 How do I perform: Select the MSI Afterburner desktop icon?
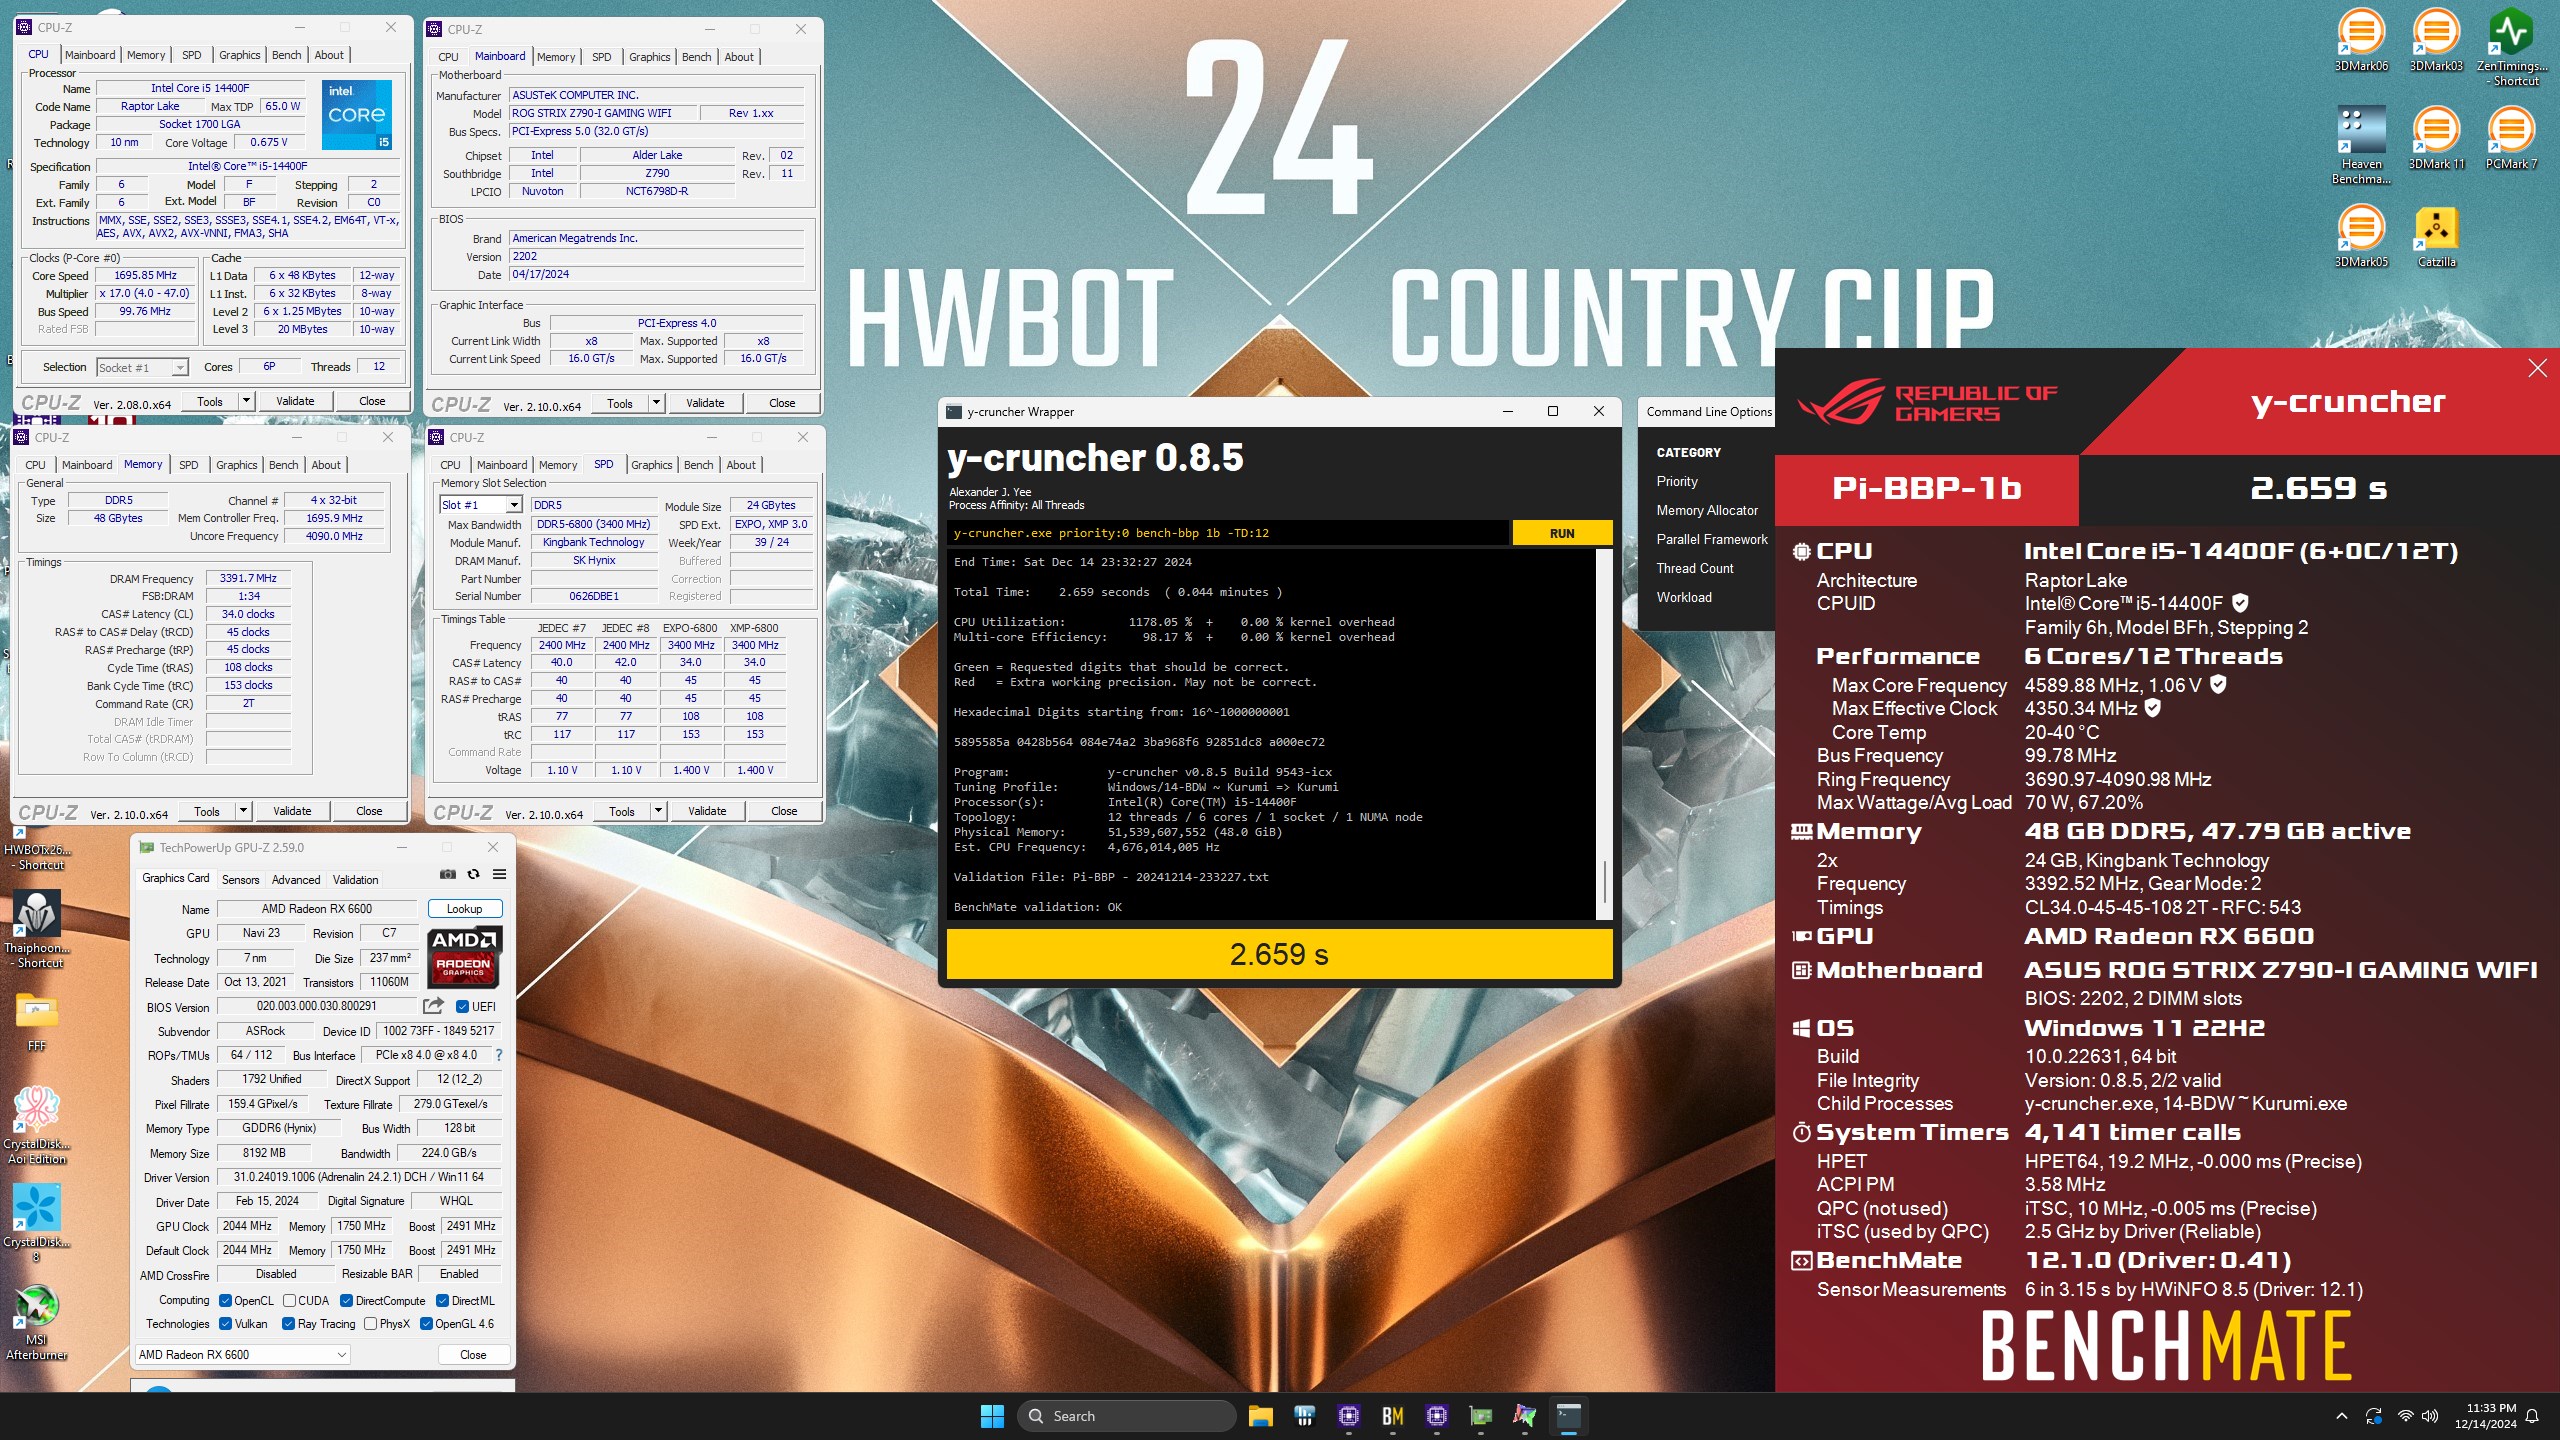click(x=37, y=1321)
